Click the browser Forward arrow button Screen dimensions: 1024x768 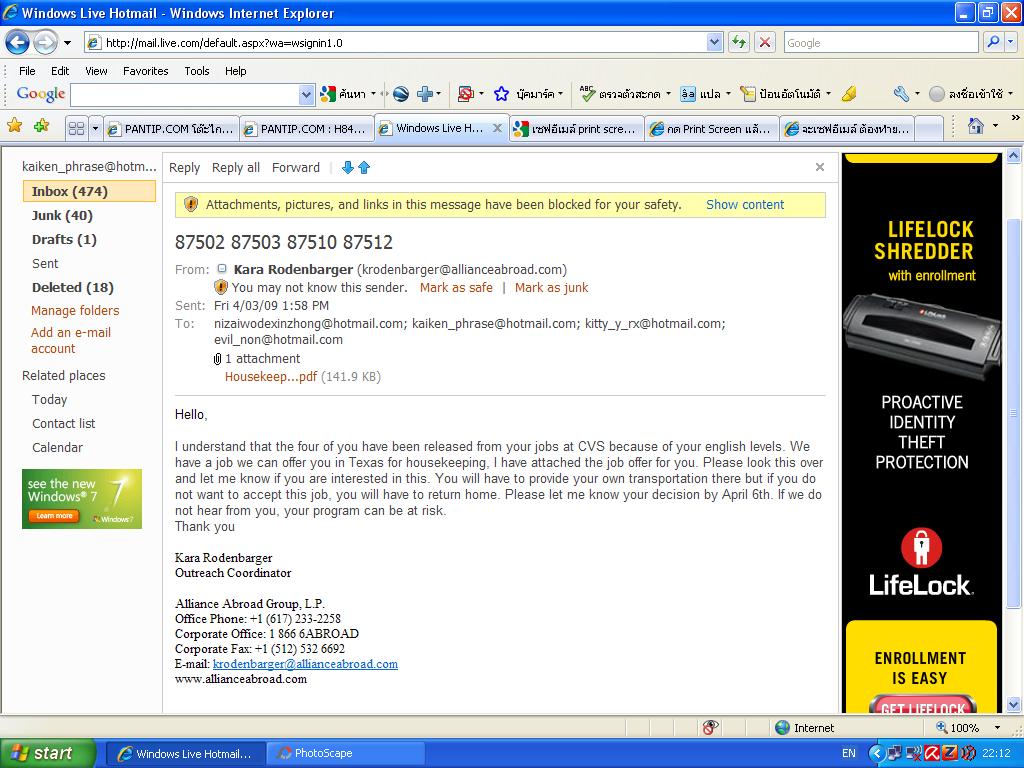[45, 43]
